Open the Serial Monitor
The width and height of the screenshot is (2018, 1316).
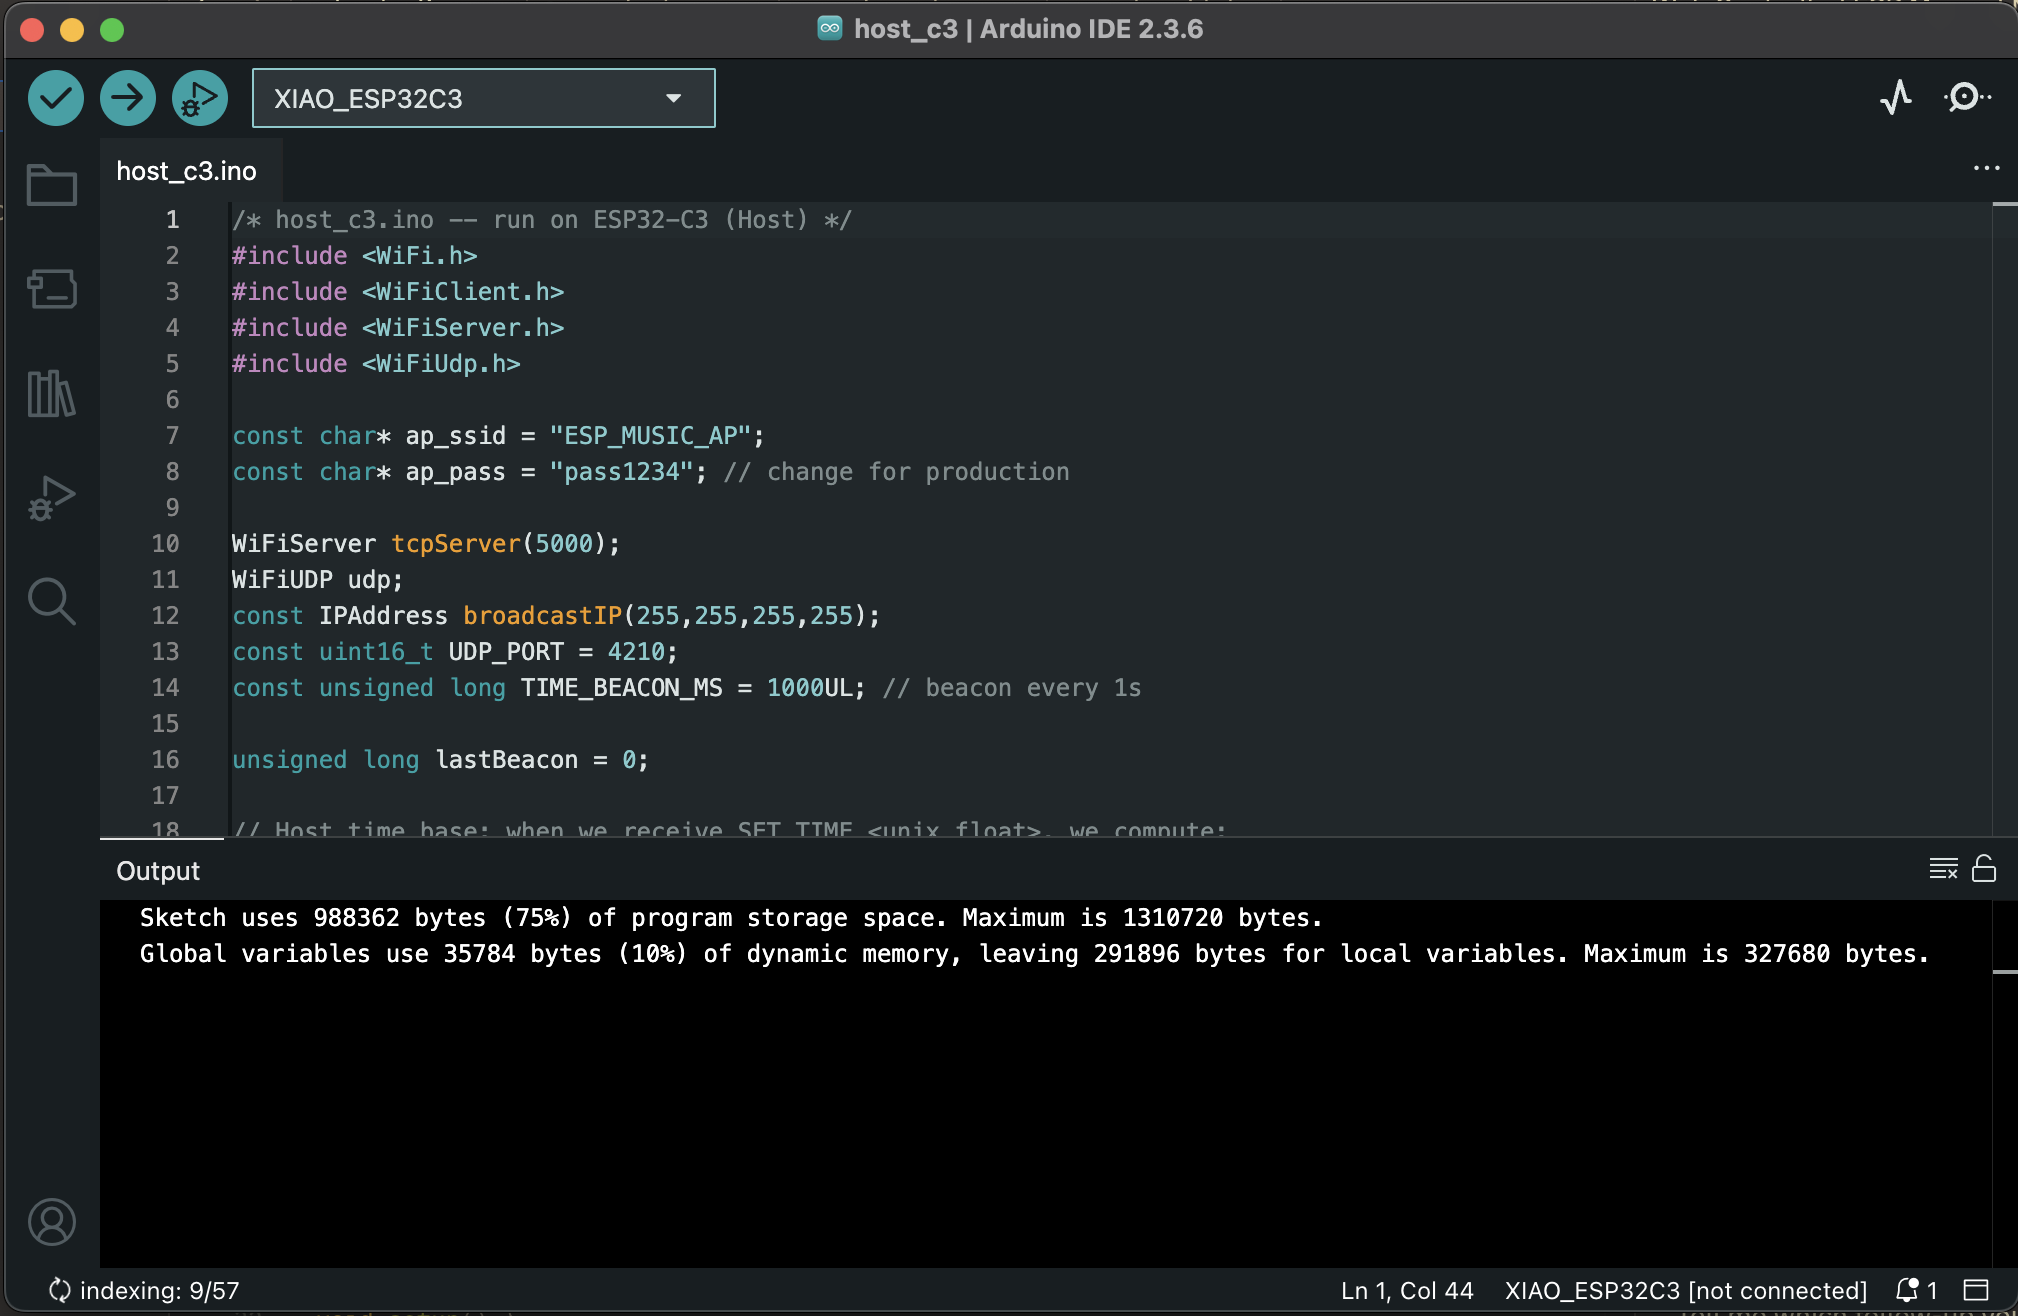point(1966,98)
